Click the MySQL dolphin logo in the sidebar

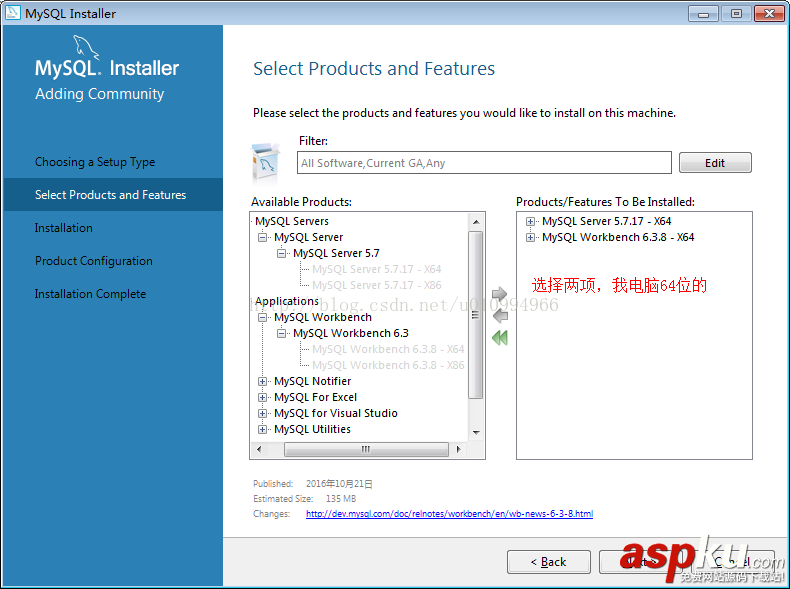[x=86, y=47]
